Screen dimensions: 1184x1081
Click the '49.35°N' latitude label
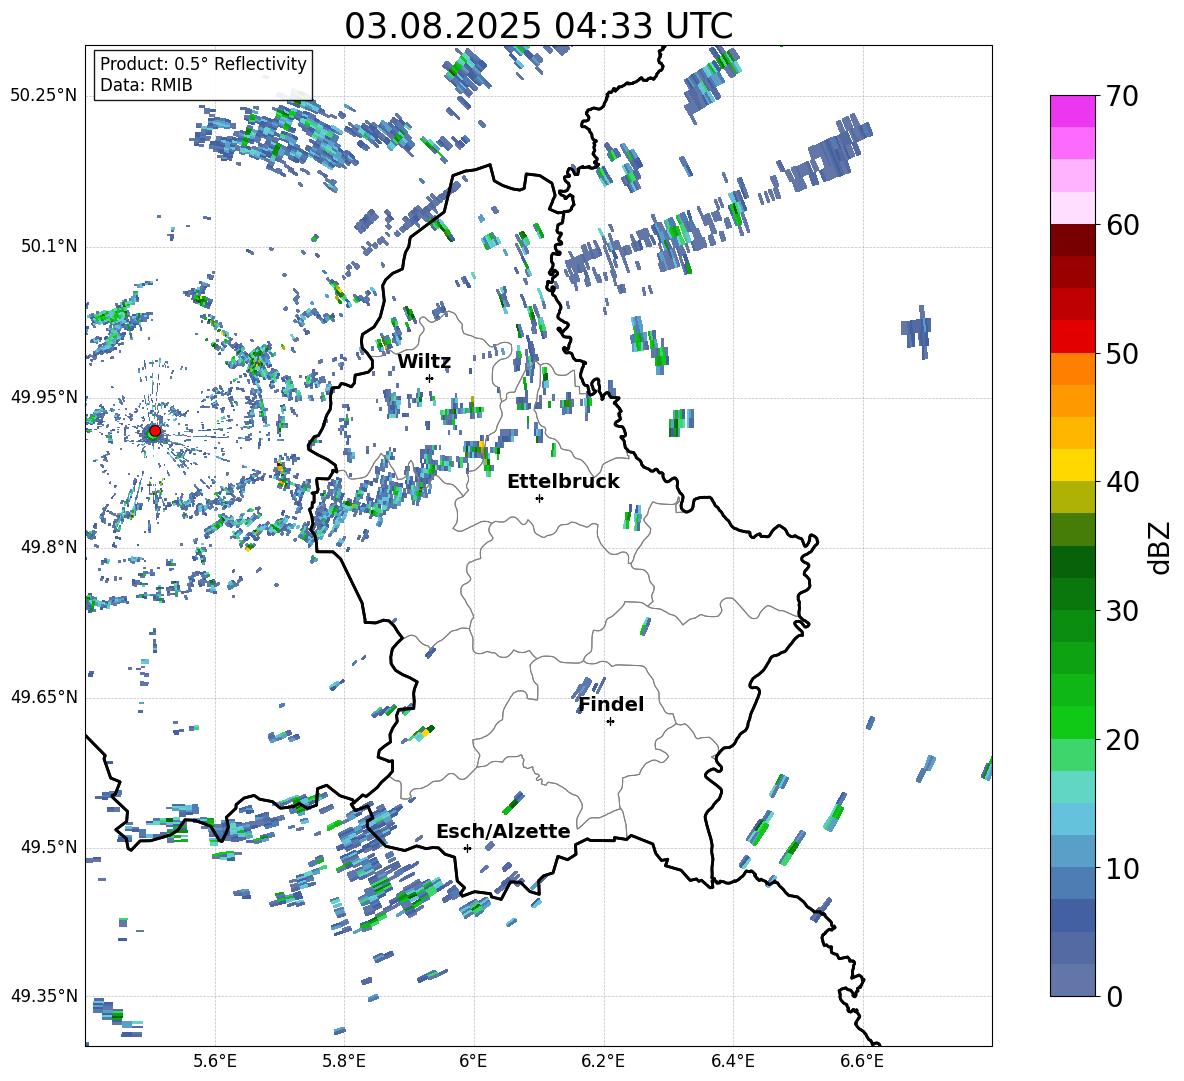pos(44,996)
